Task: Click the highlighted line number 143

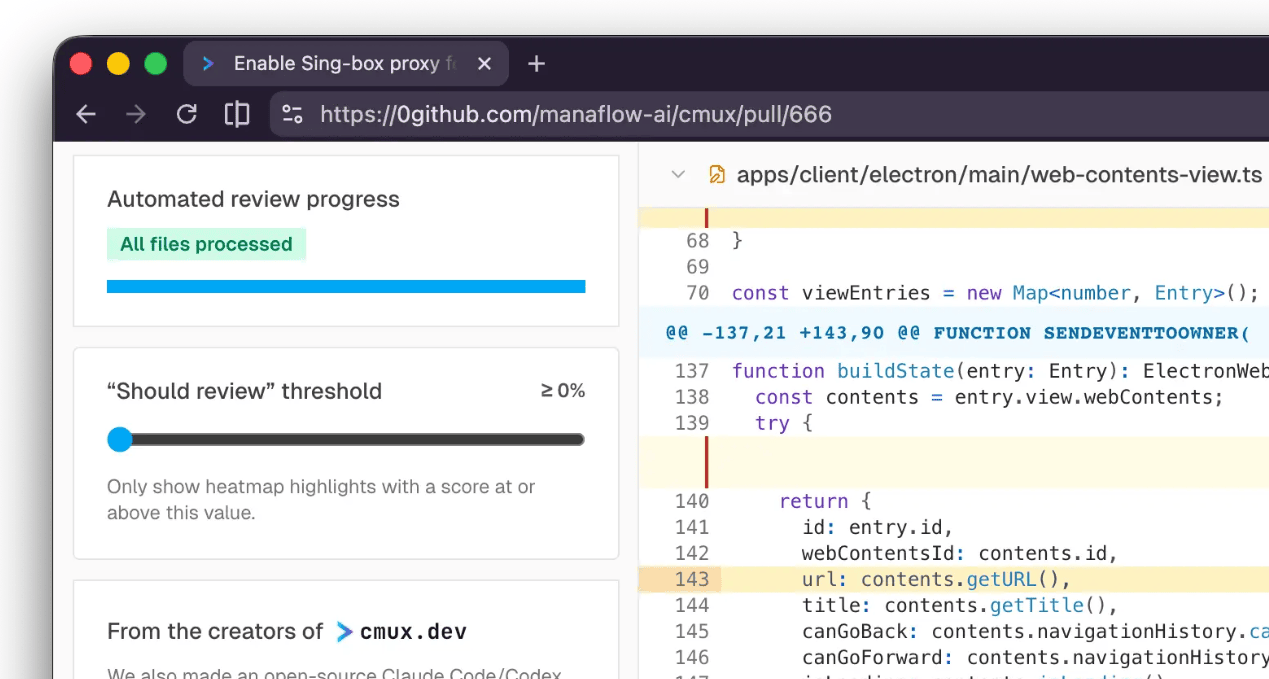Action: coord(691,579)
